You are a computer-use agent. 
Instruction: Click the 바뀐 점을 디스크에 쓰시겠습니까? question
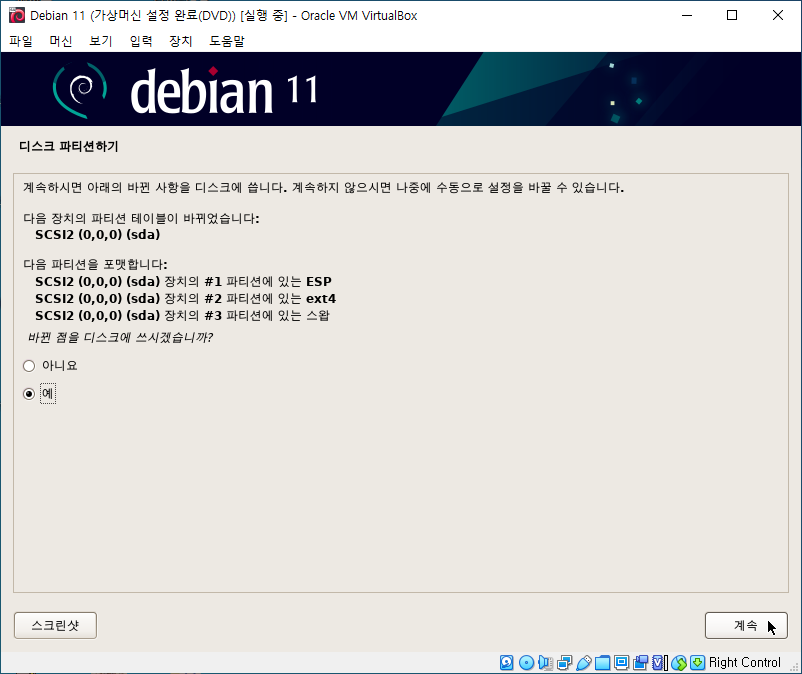120,338
